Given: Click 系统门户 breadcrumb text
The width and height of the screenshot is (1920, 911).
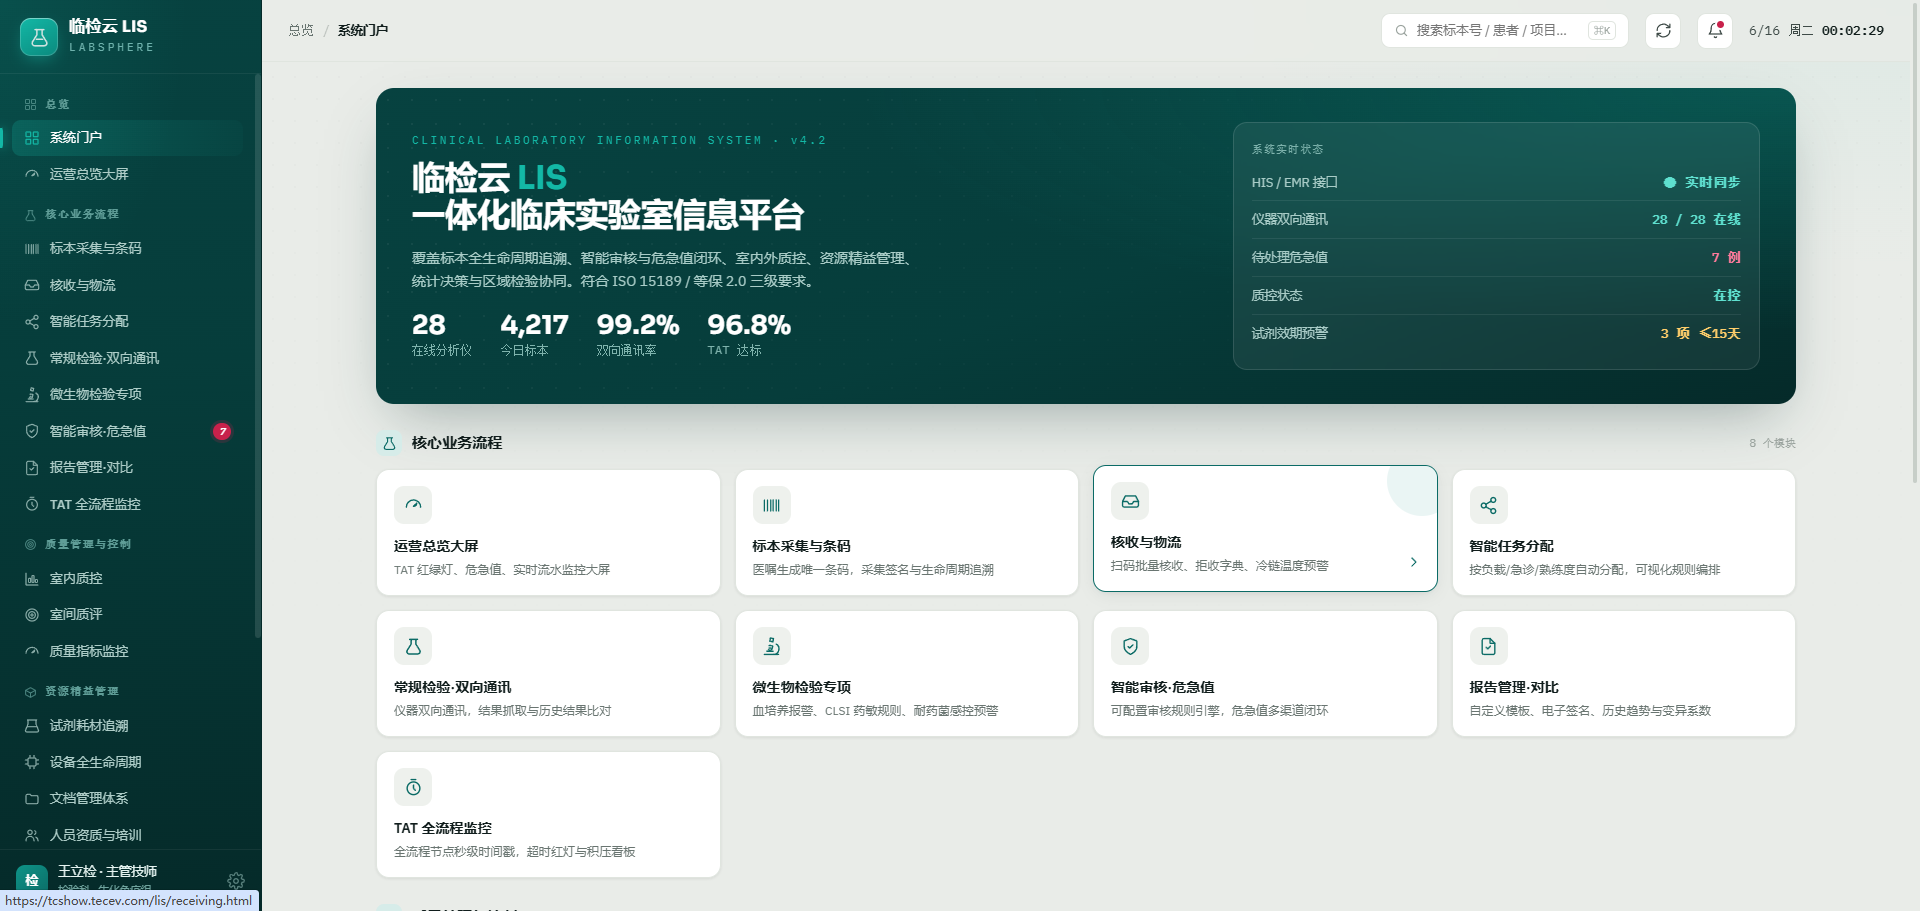Looking at the screenshot, I should [x=363, y=31].
